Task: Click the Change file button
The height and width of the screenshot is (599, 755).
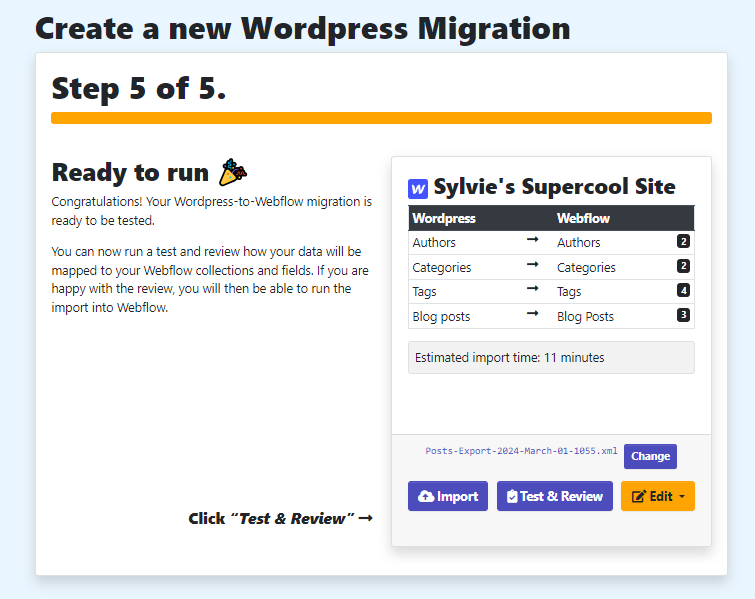Action: pos(651,456)
